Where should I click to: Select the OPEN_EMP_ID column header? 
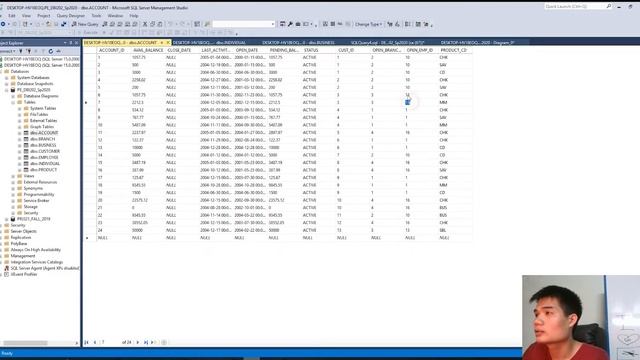click(x=421, y=50)
